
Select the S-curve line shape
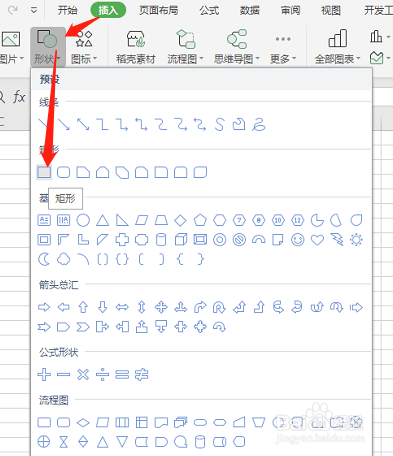point(219,124)
